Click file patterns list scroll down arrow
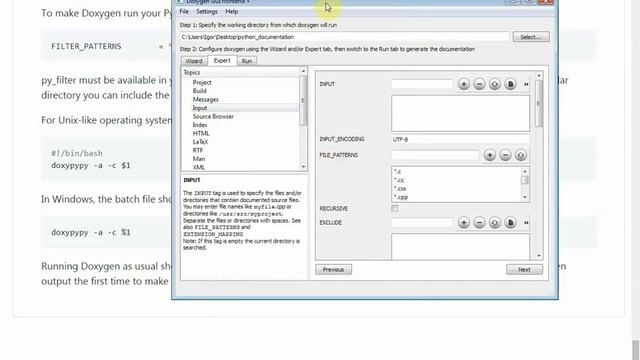640x360 pixels. (x=525, y=197)
